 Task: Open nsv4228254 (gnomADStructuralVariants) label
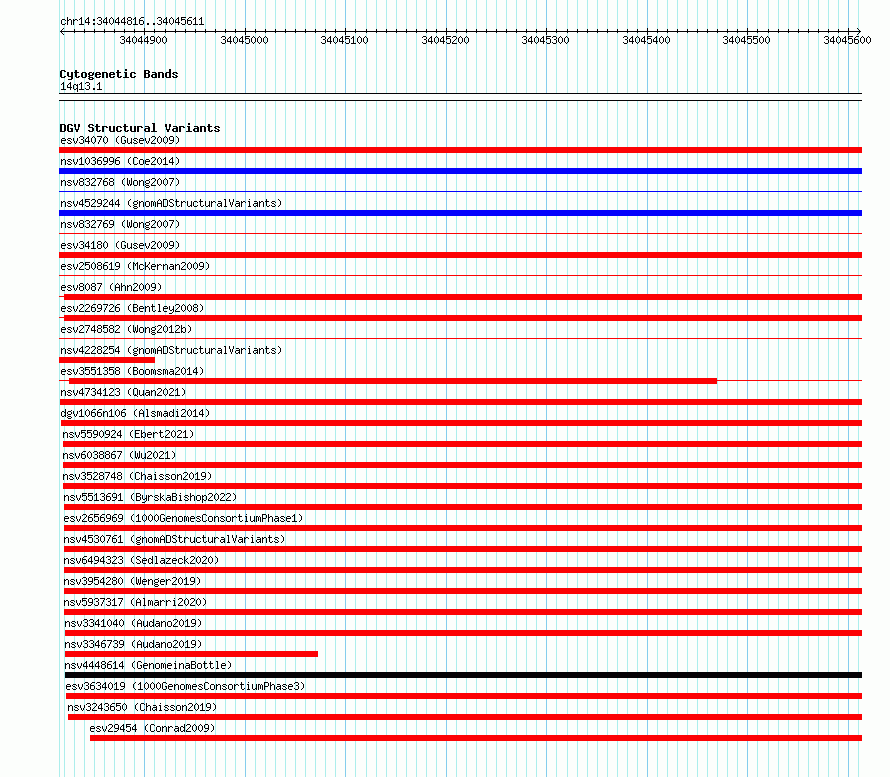coord(171,350)
